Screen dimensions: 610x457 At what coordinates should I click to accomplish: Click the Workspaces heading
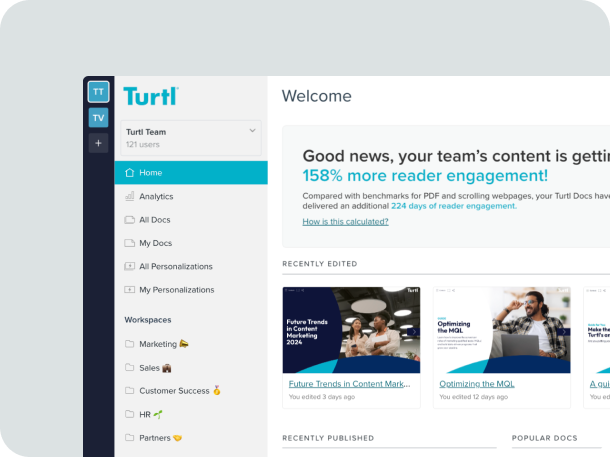click(148, 320)
